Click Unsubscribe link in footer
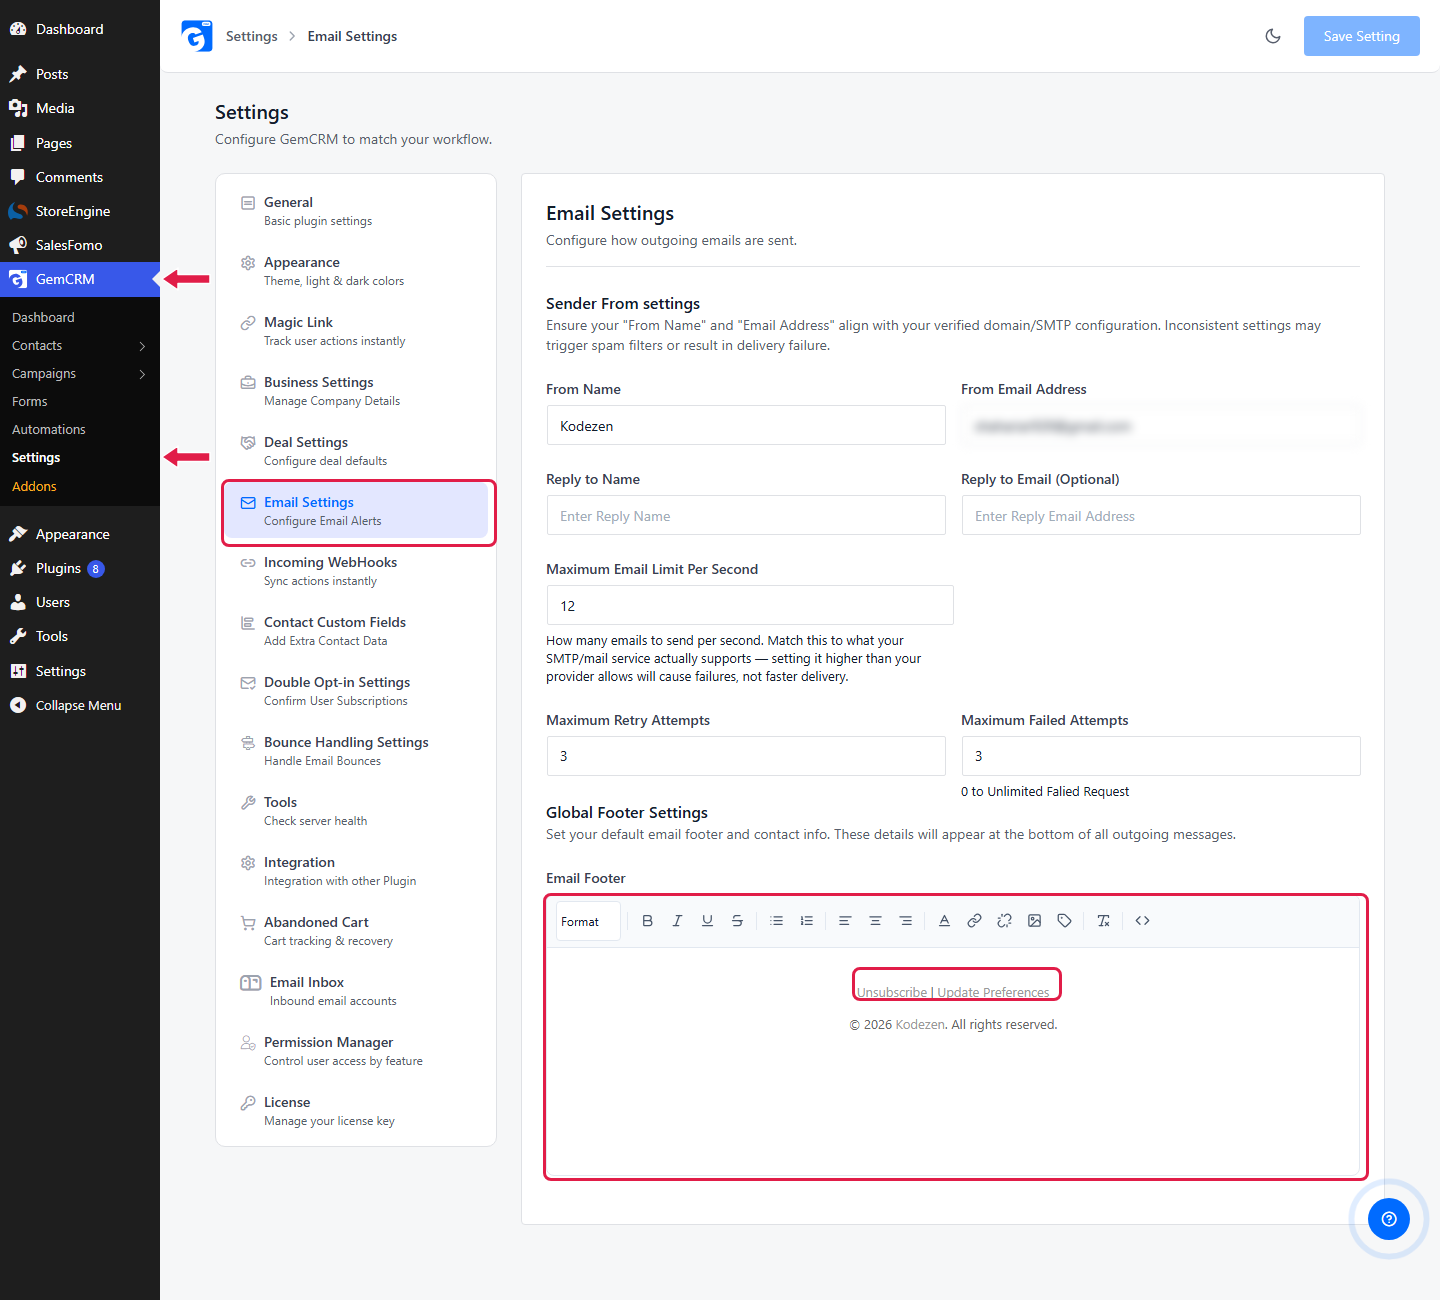 892,992
